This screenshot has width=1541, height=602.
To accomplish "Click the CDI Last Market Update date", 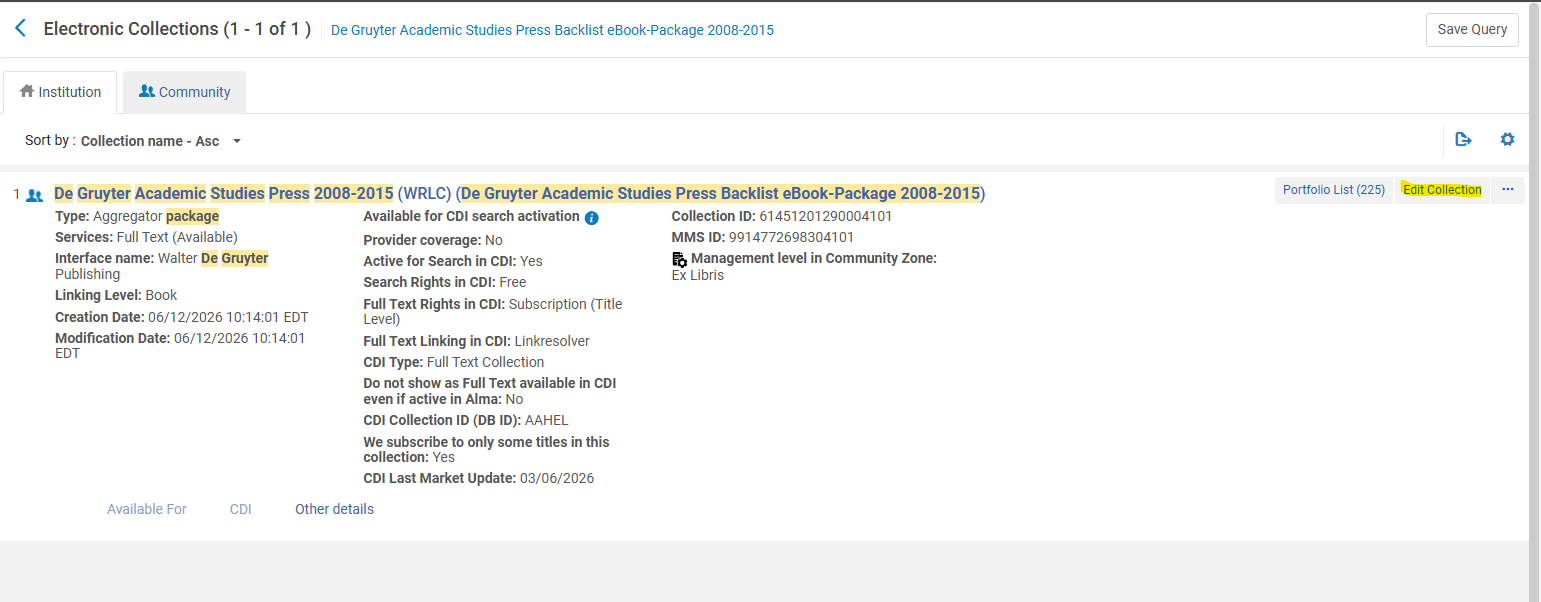I will click(556, 478).
